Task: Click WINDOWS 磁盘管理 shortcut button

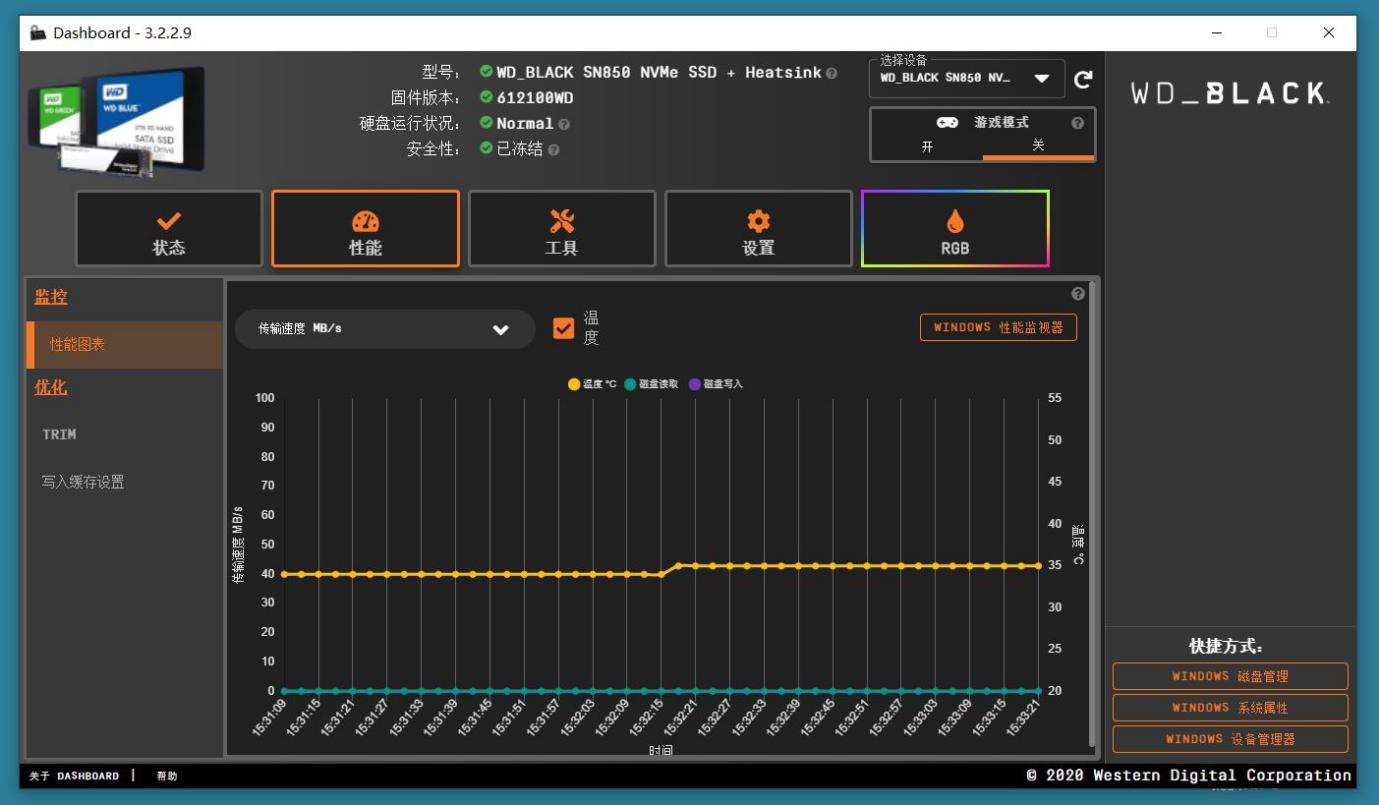Action: pyautogui.click(x=1230, y=676)
